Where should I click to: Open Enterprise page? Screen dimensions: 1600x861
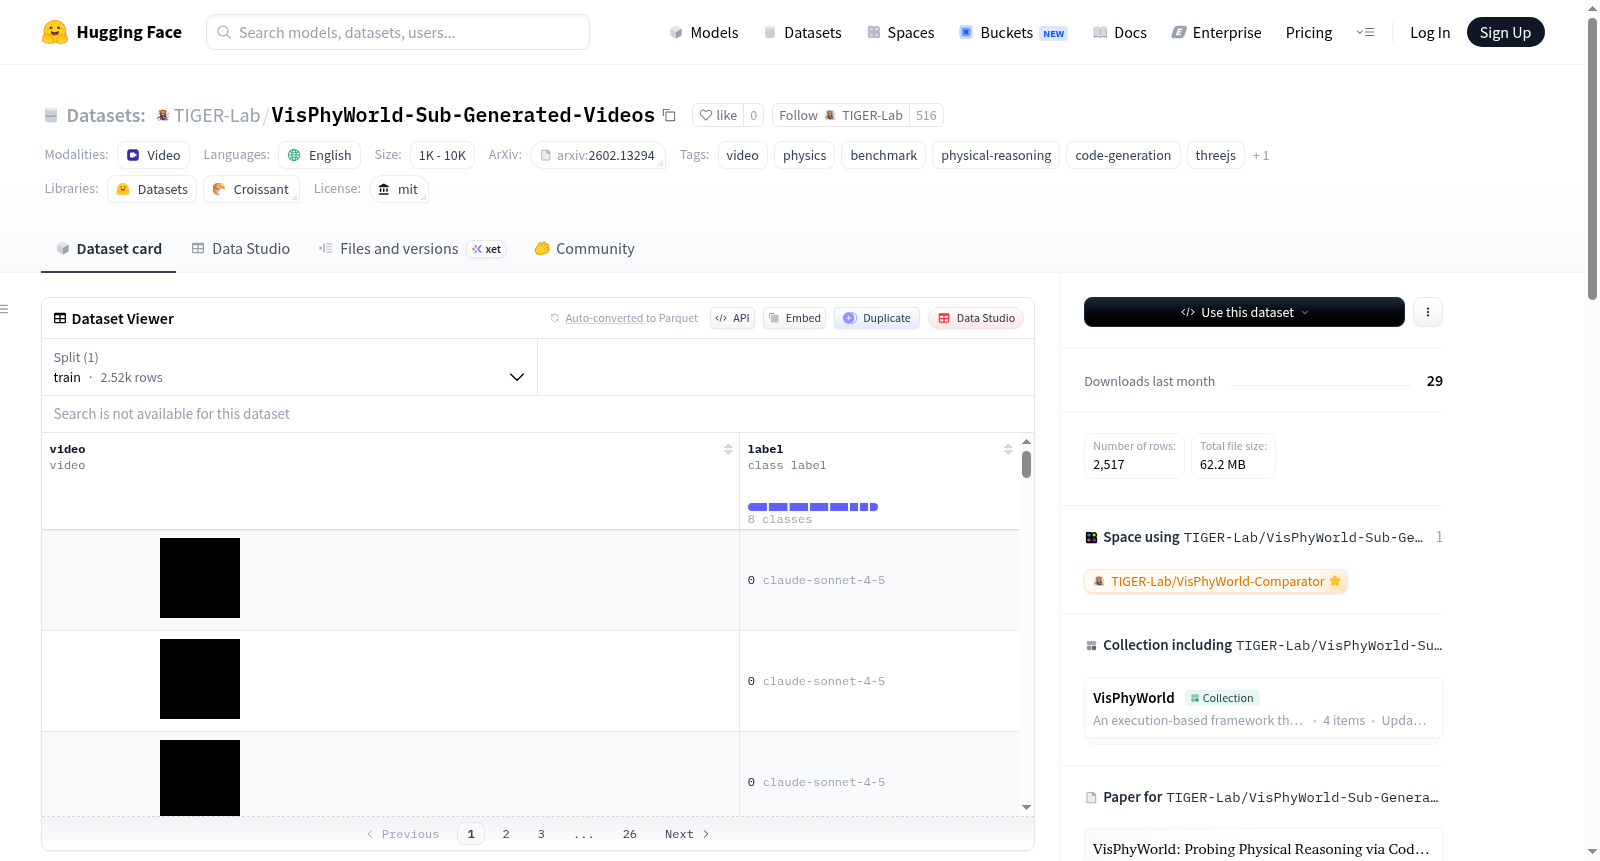[1217, 32]
